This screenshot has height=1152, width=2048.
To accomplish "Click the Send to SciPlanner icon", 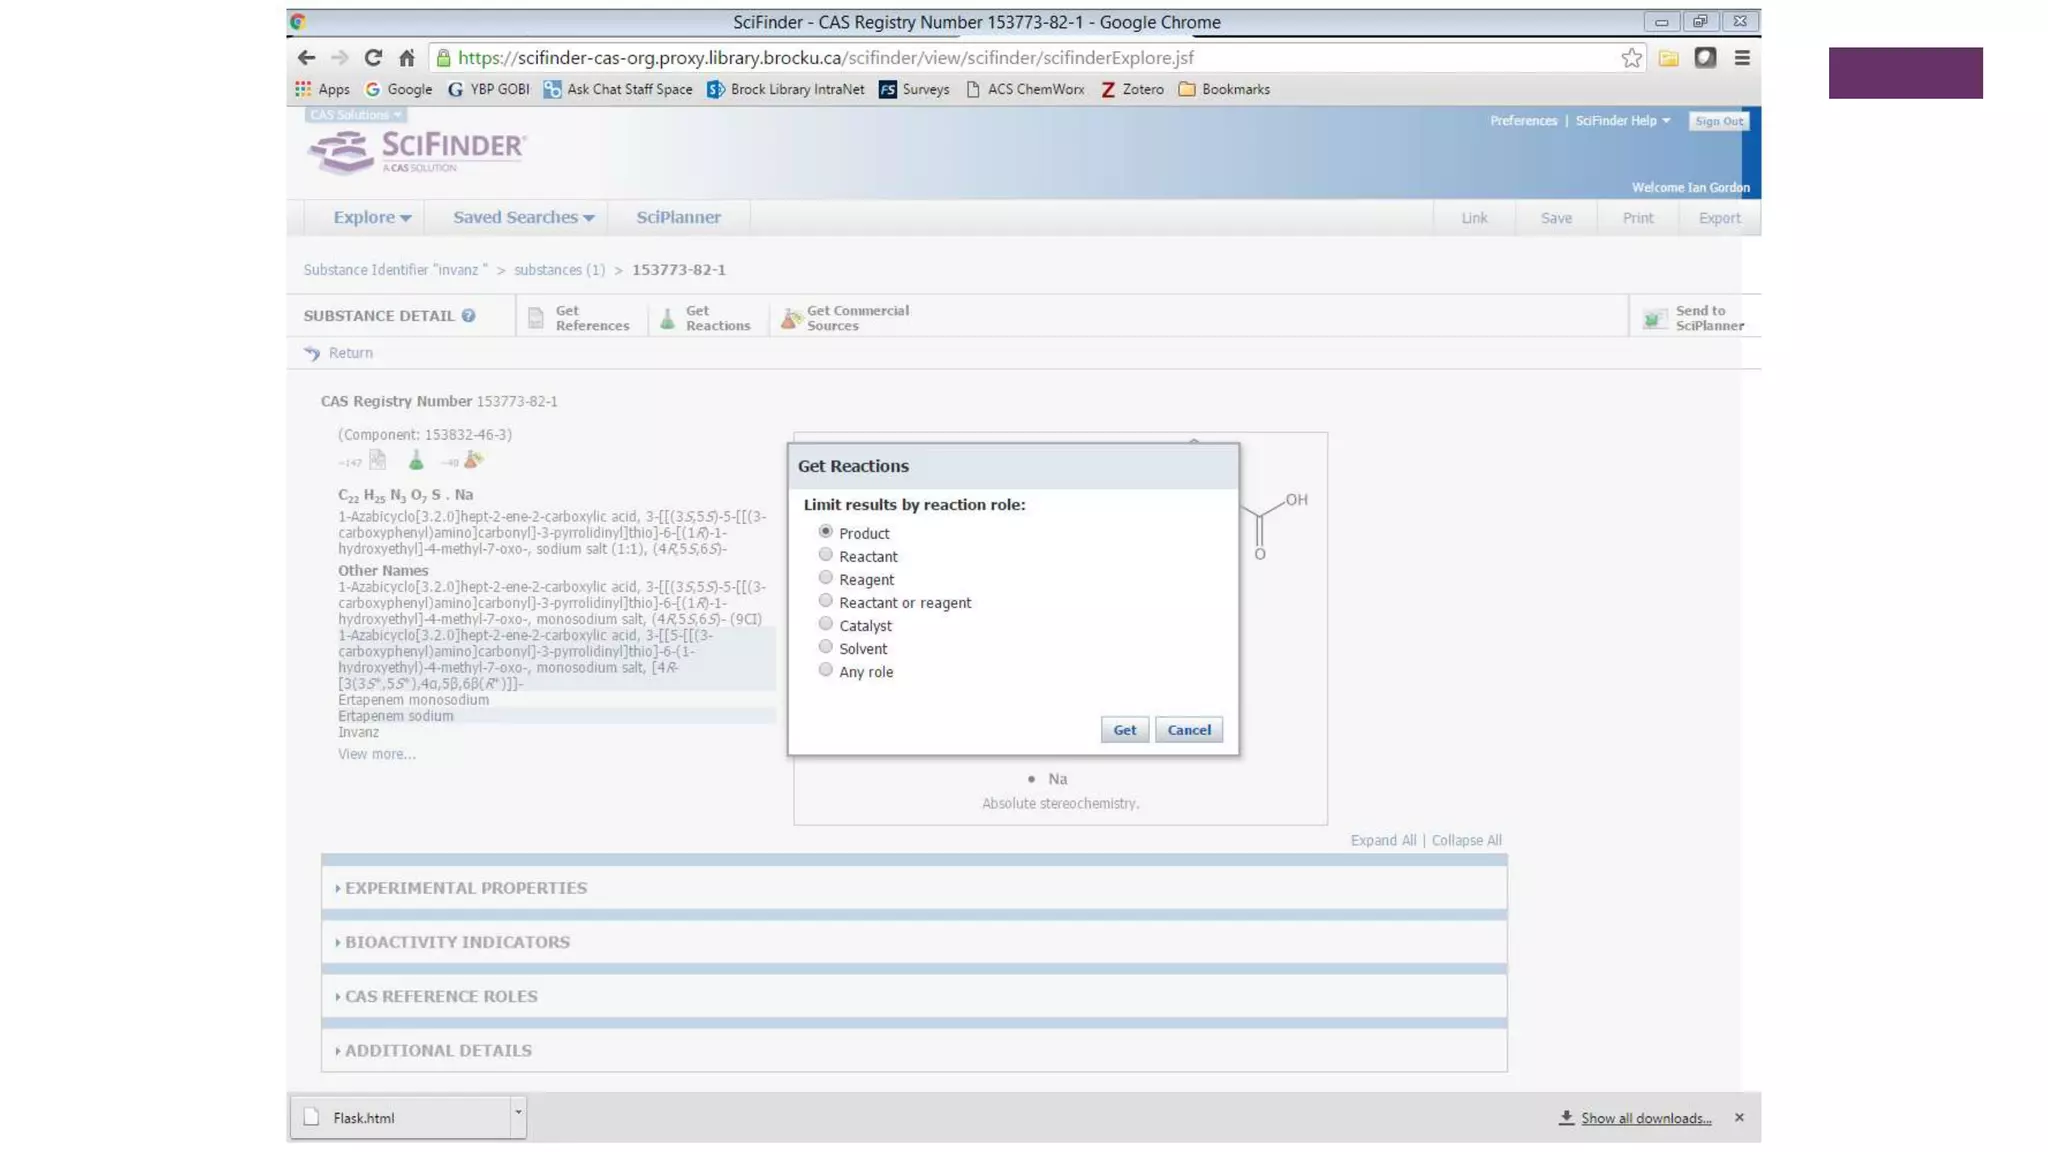I will (x=1655, y=318).
